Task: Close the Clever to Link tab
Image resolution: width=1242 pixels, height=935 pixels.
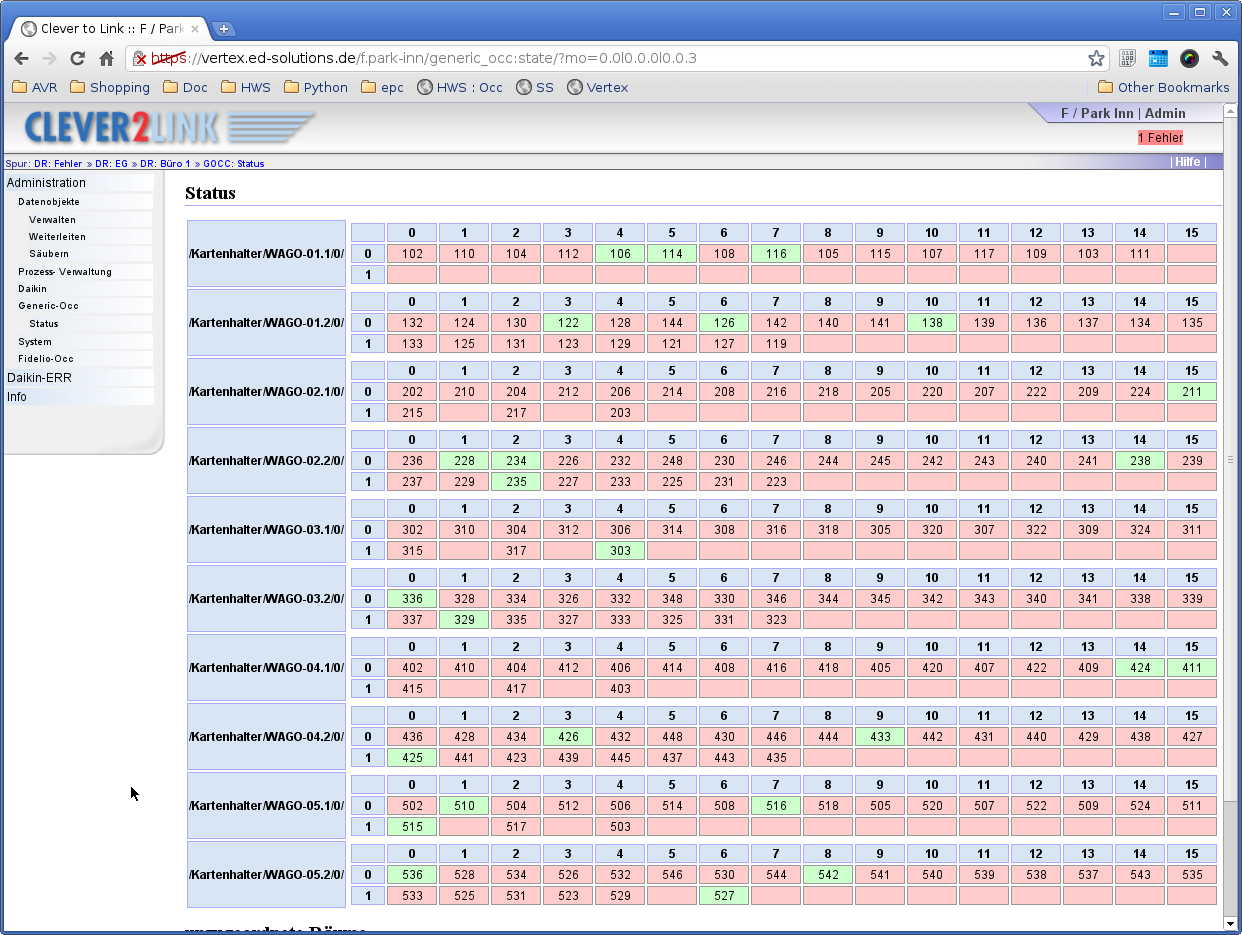Action: [195, 29]
